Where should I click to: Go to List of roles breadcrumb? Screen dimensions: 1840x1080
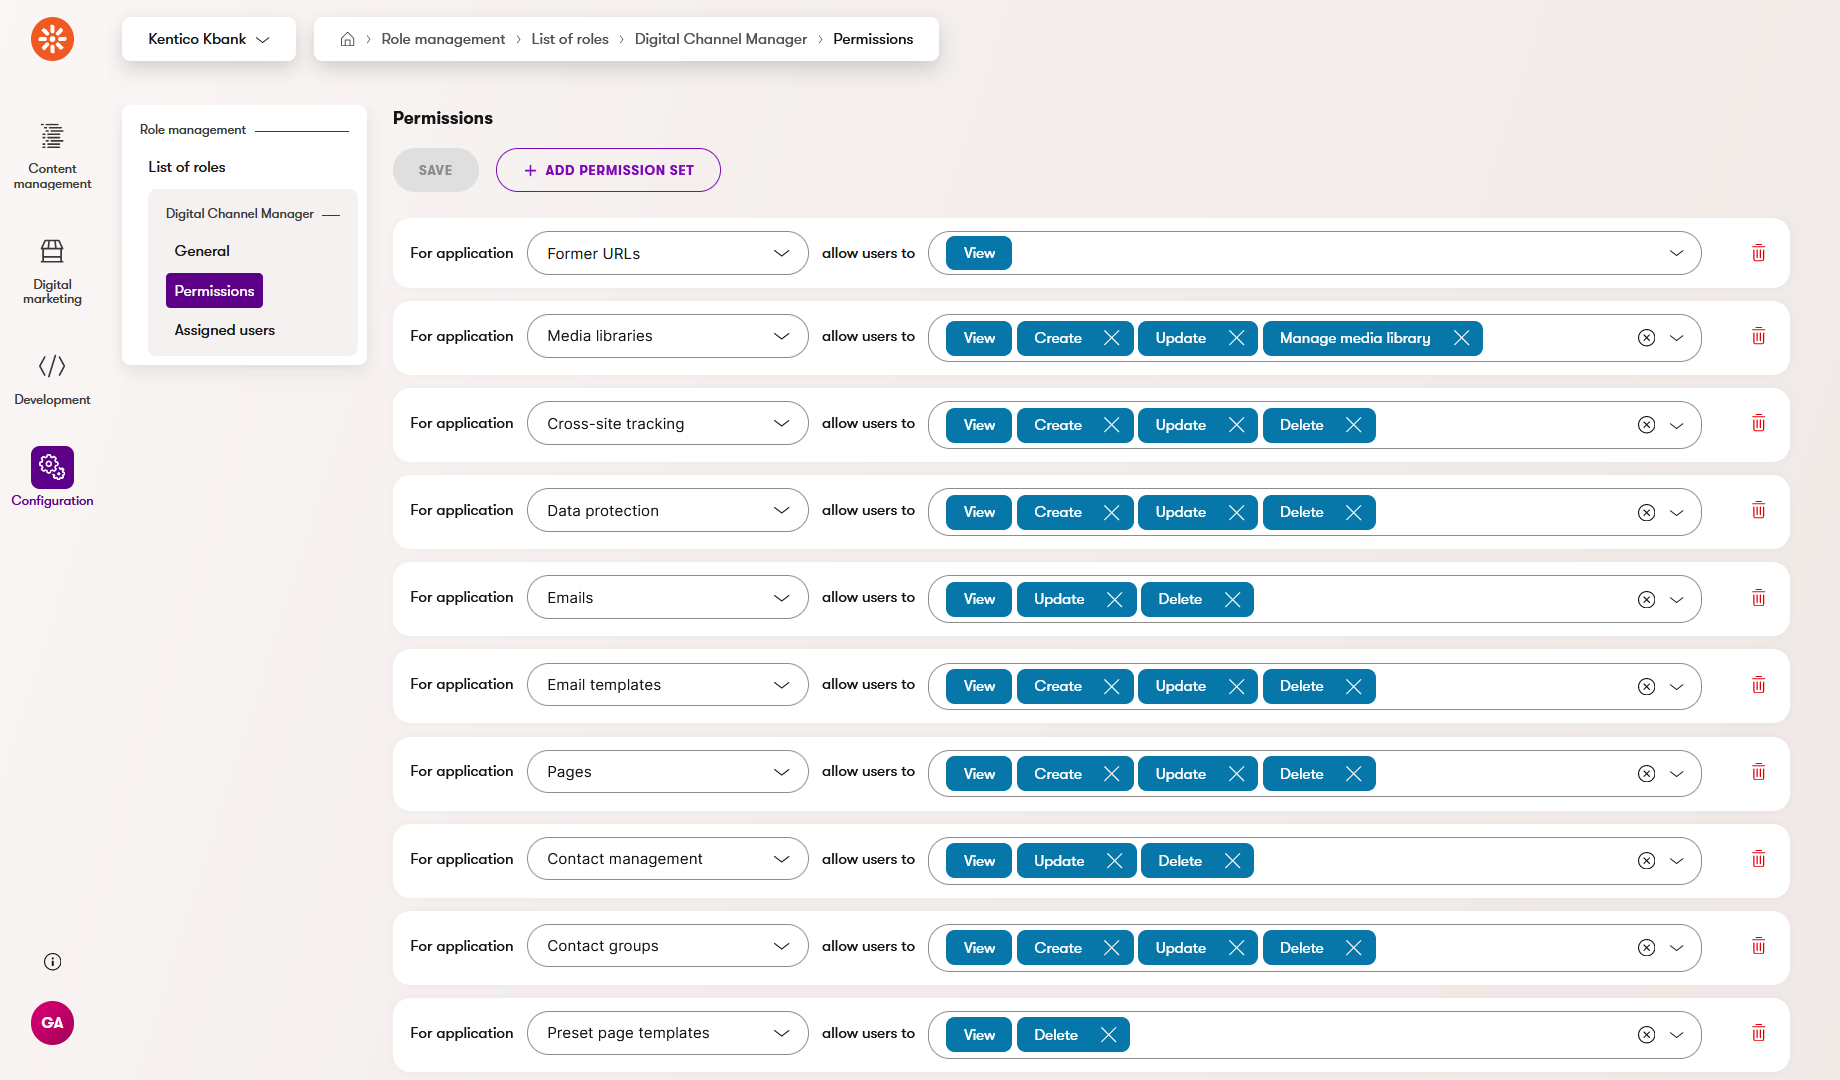569,39
